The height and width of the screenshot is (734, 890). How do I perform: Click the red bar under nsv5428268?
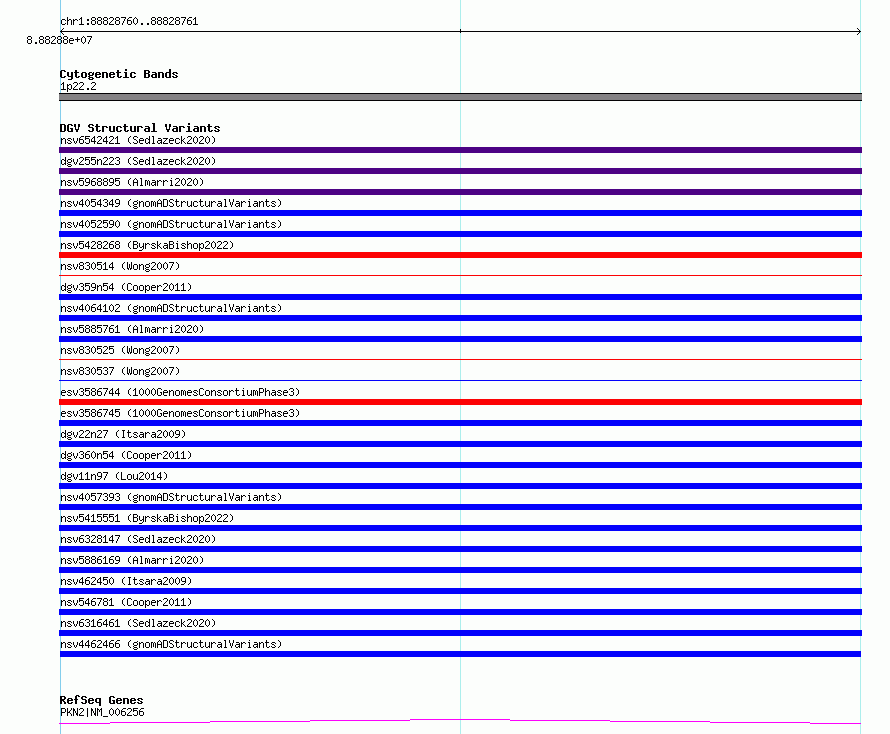click(460, 255)
